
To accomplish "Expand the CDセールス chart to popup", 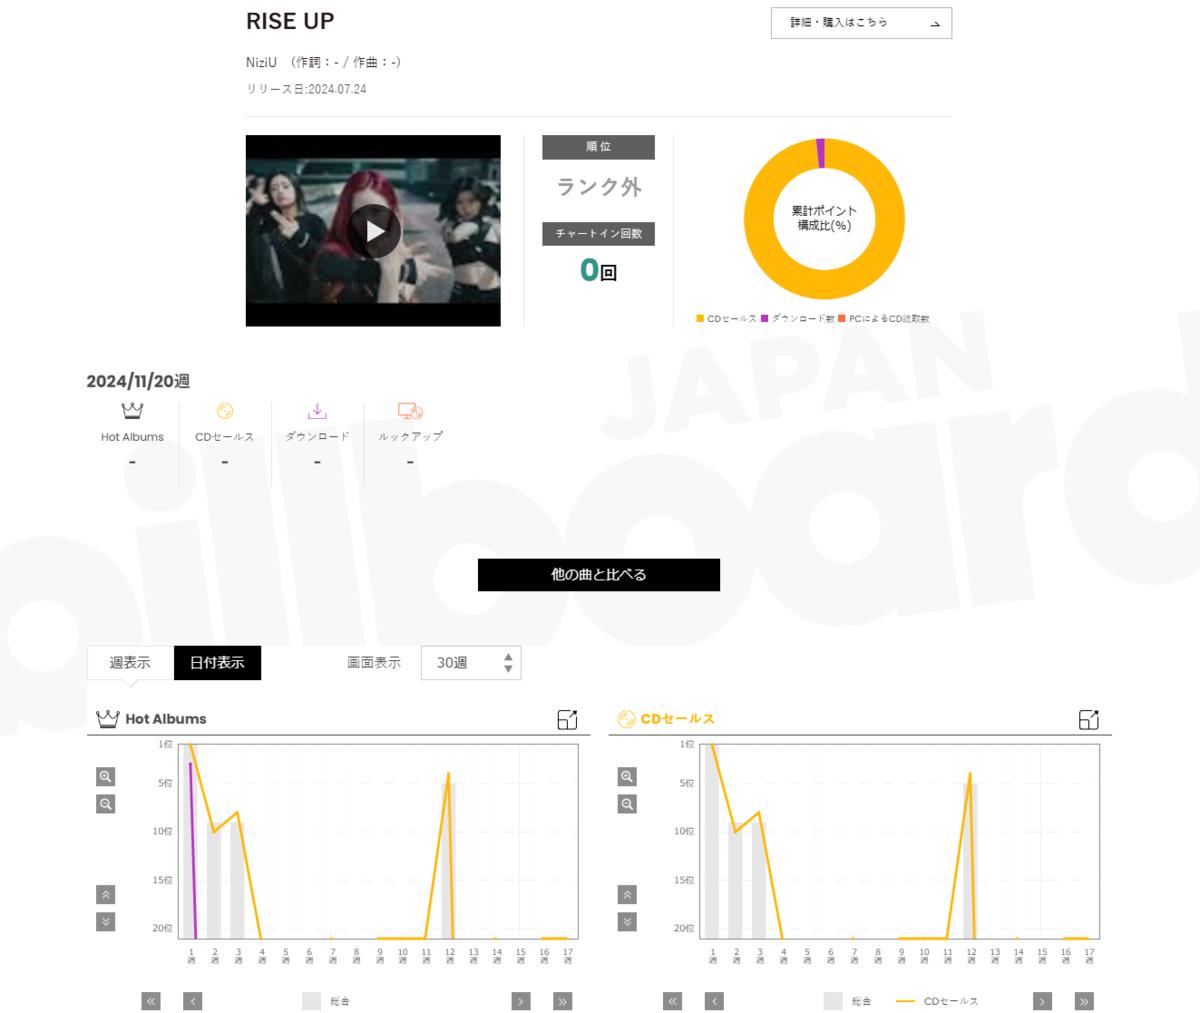I will 1089,719.
